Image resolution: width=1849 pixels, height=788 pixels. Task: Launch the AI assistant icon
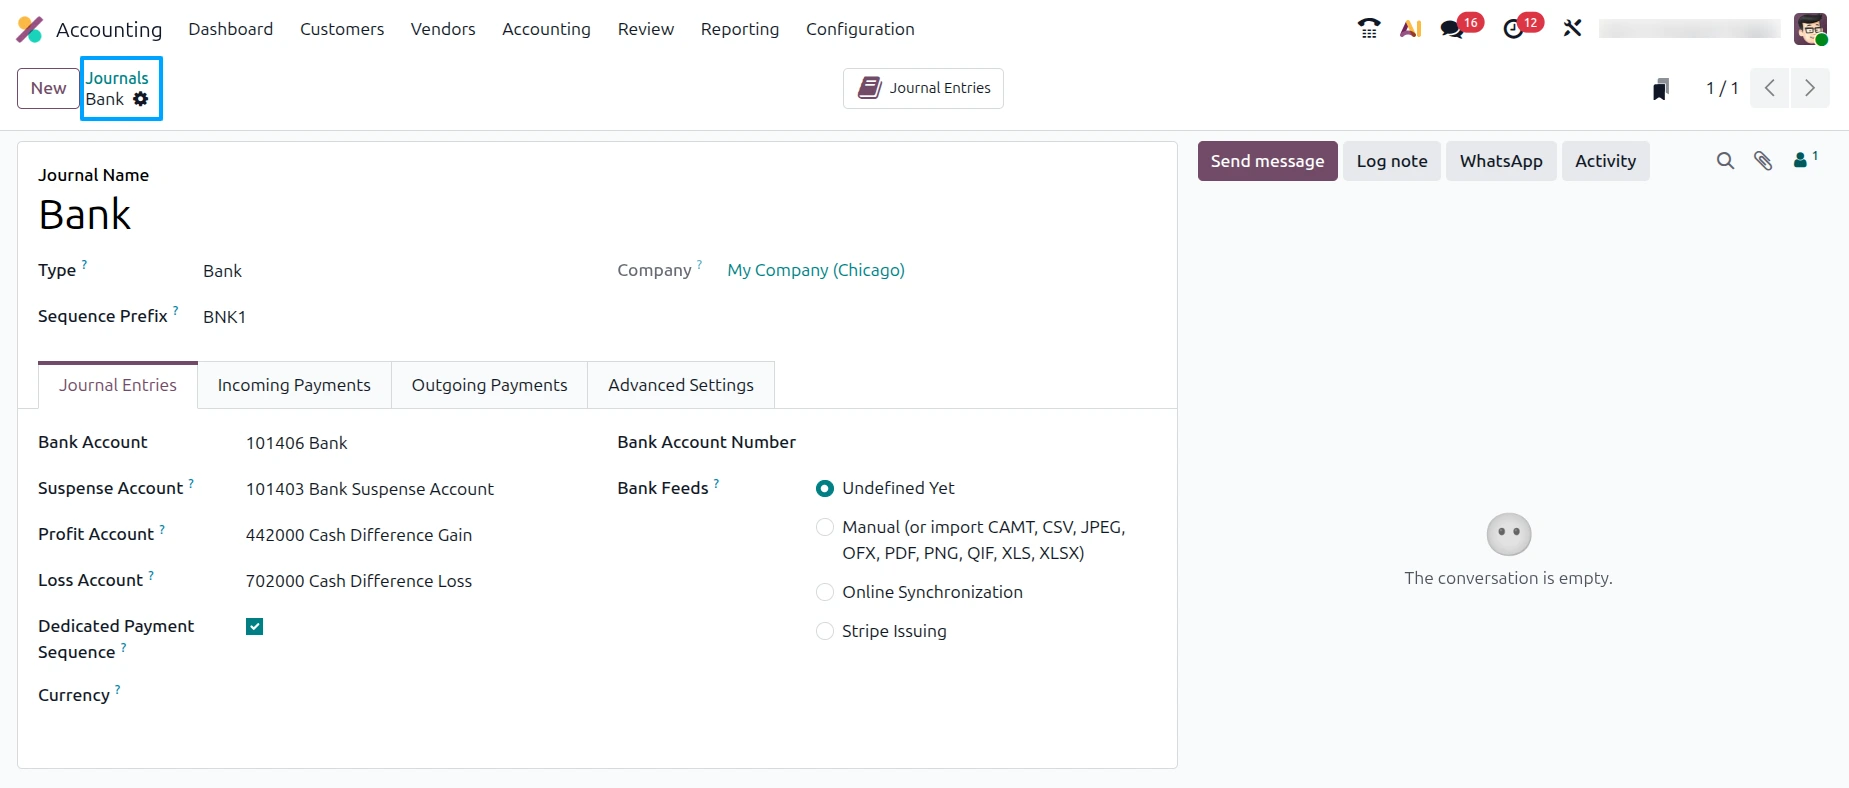point(1411,29)
